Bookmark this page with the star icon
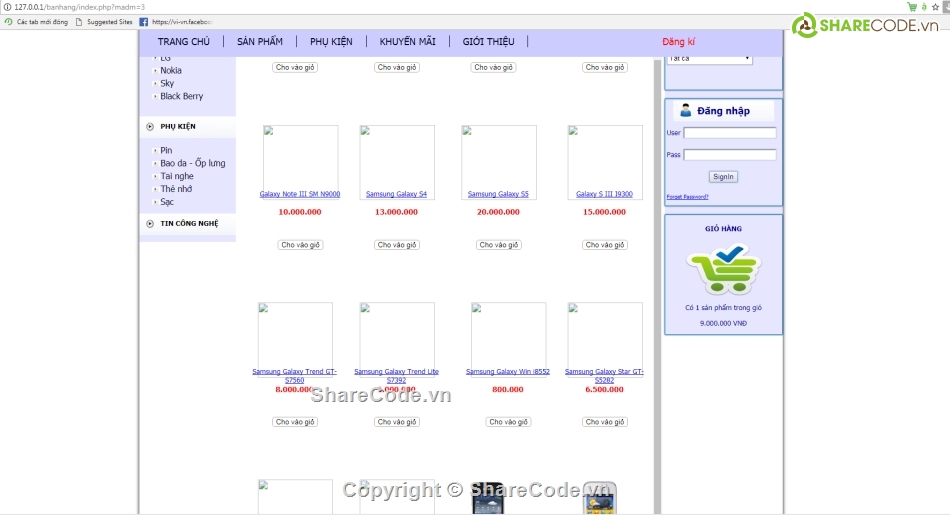 [935, 7]
